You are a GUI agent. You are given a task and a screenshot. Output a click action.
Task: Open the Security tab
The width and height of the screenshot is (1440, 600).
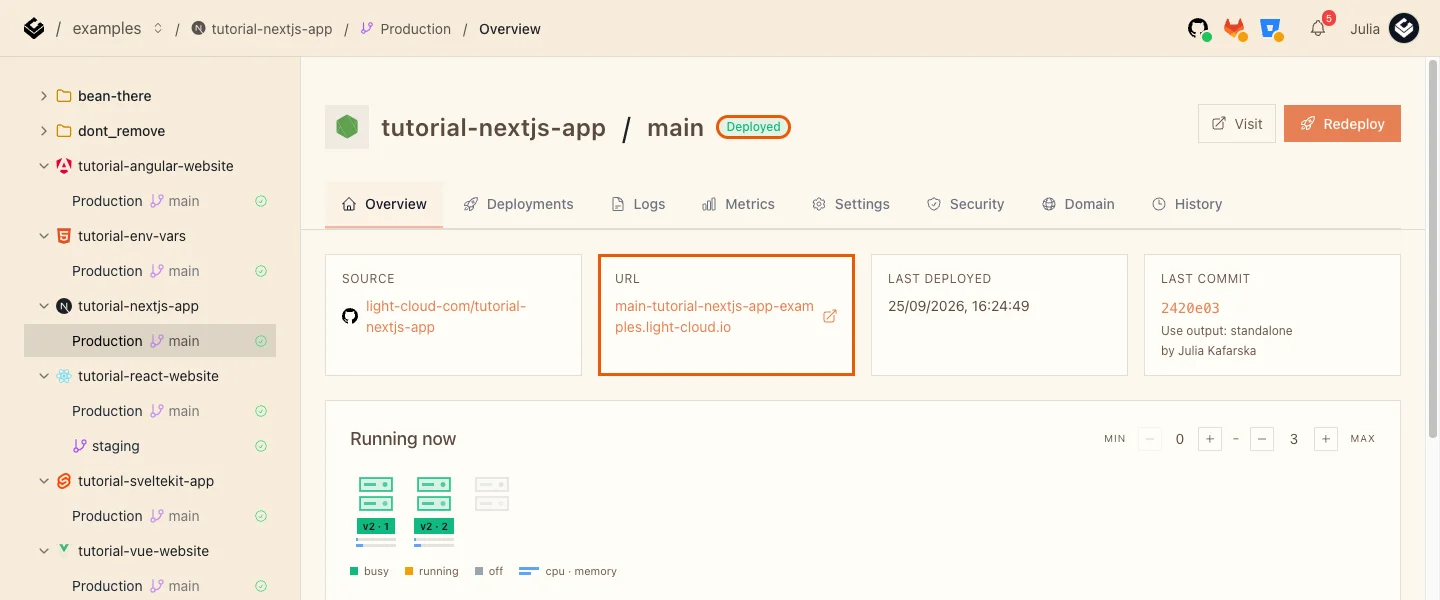pyautogui.click(x=965, y=204)
